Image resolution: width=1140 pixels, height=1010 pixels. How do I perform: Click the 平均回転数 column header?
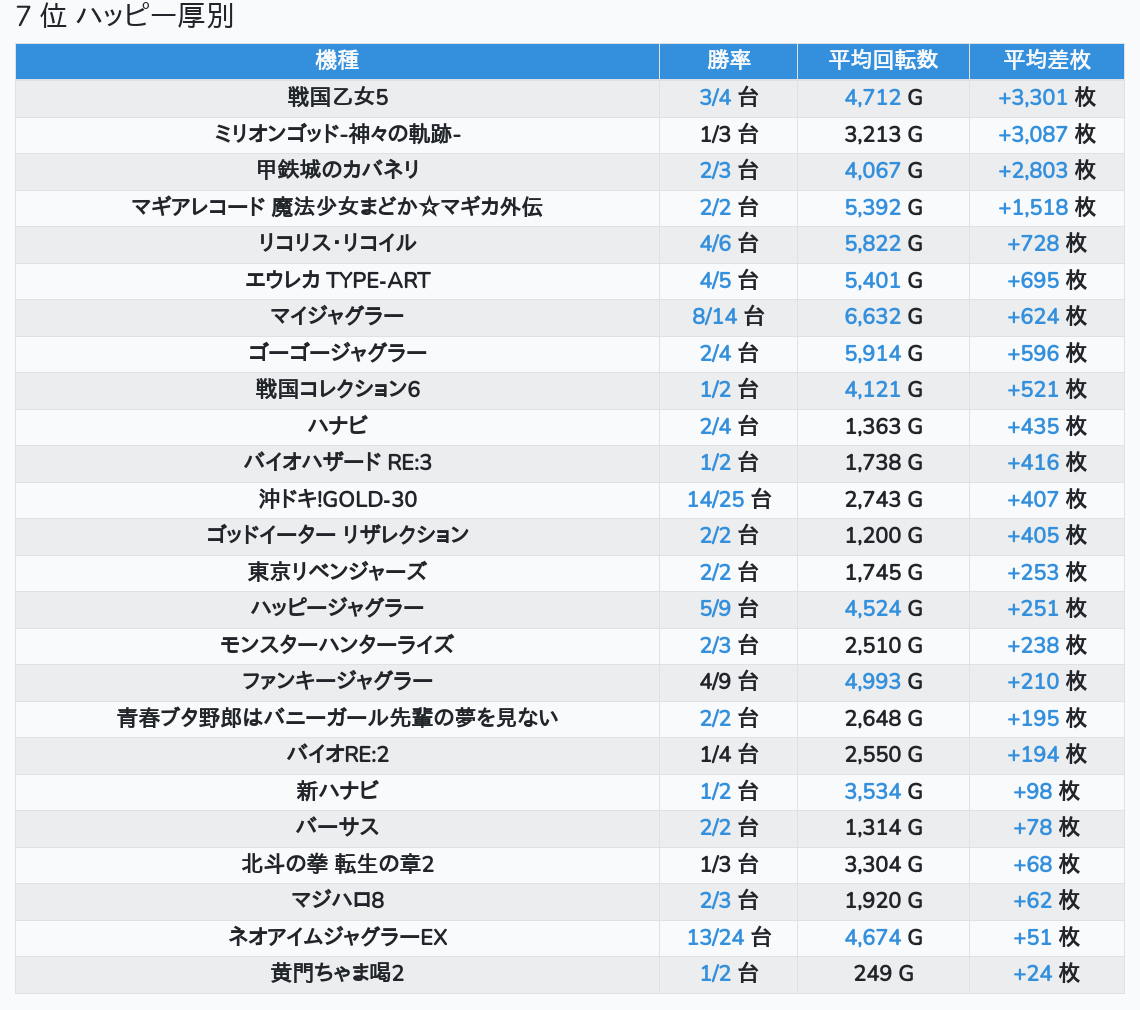click(883, 60)
